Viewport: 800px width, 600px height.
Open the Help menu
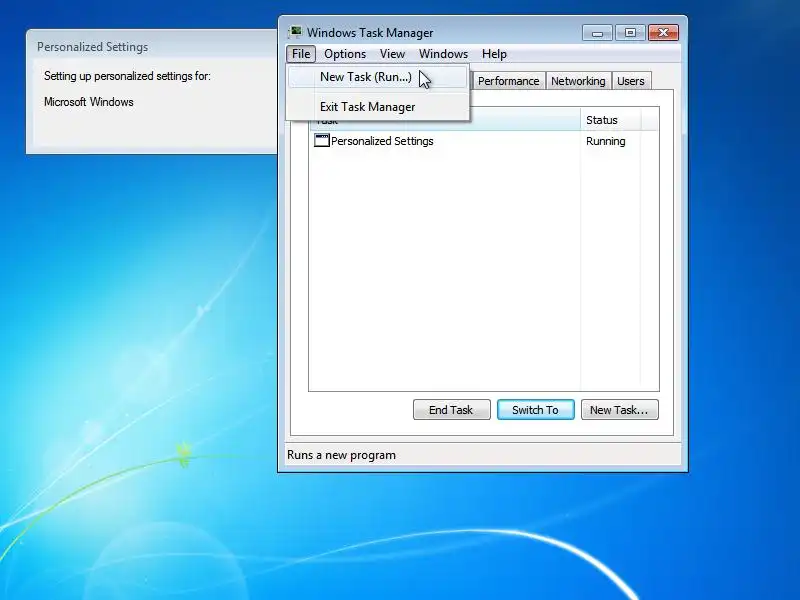pos(494,54)
